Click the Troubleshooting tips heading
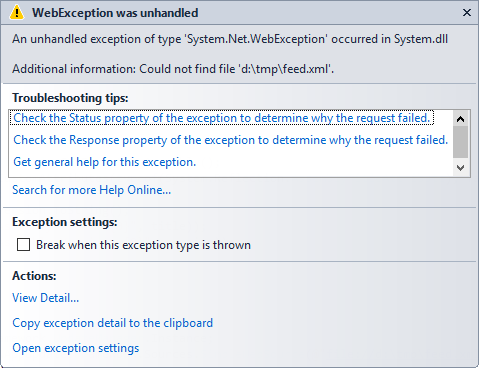Image resolution: width=479 pixels, height=368 pixels. click(x=70, y=98)
